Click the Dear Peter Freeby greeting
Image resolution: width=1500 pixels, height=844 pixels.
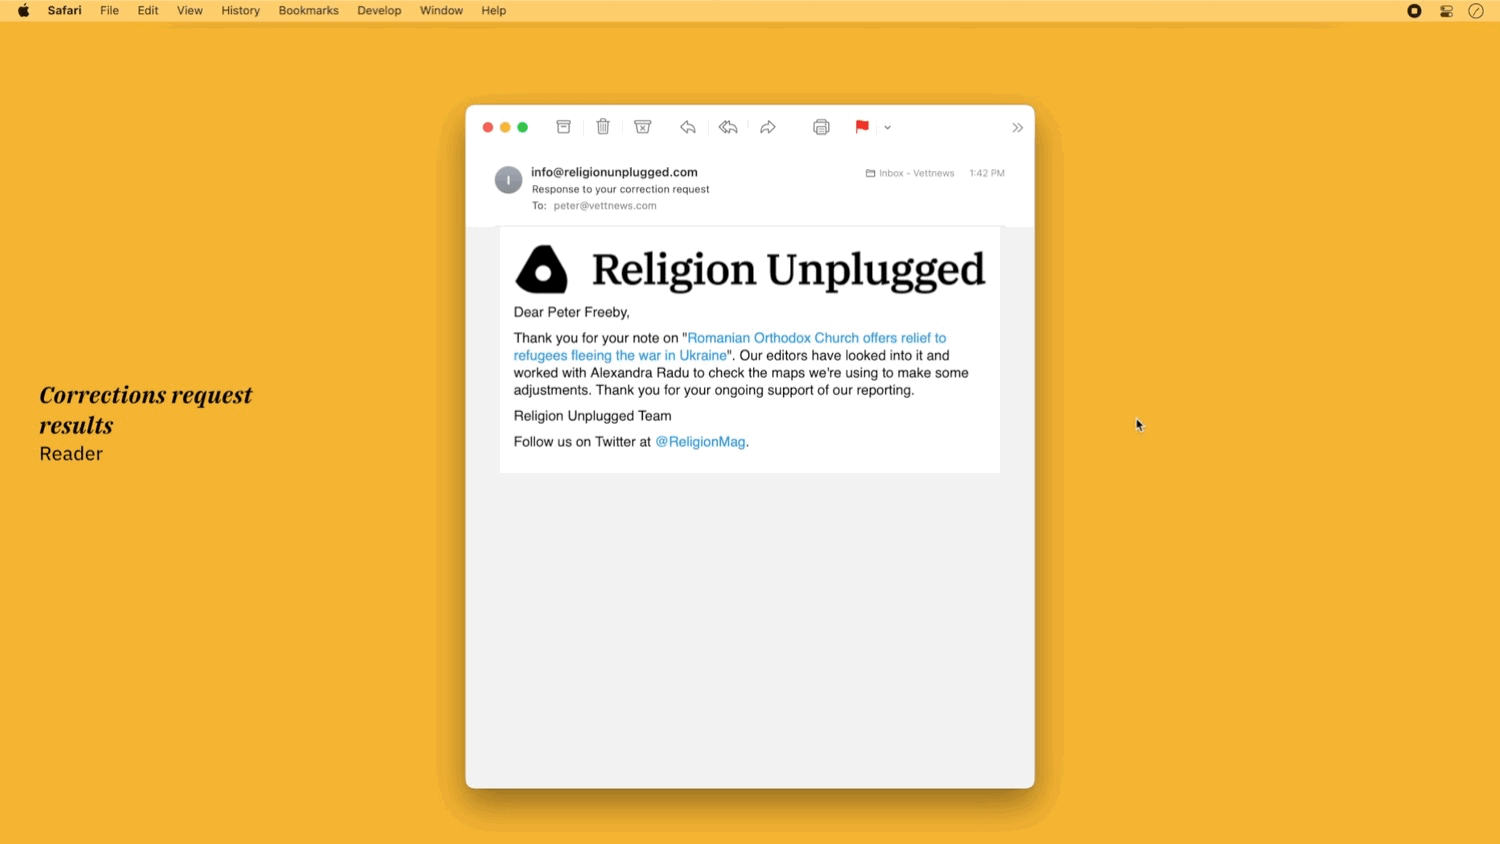[x=571, y=312]
